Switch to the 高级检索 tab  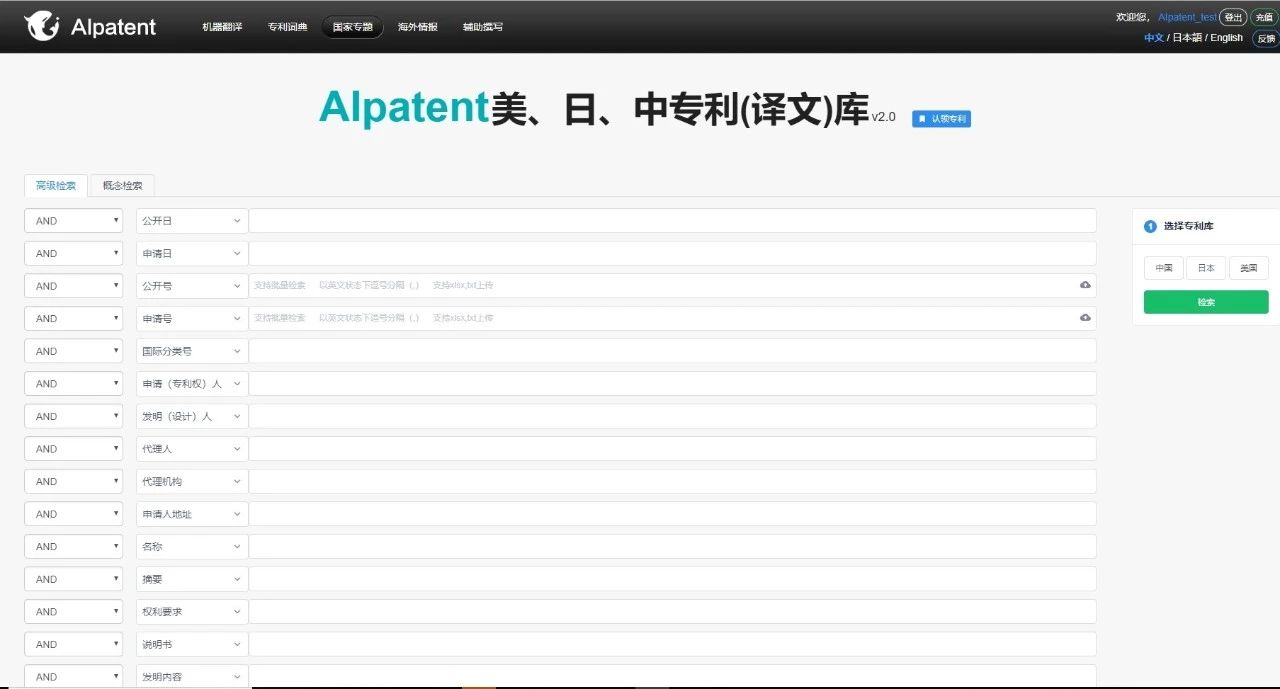[56, 186]
